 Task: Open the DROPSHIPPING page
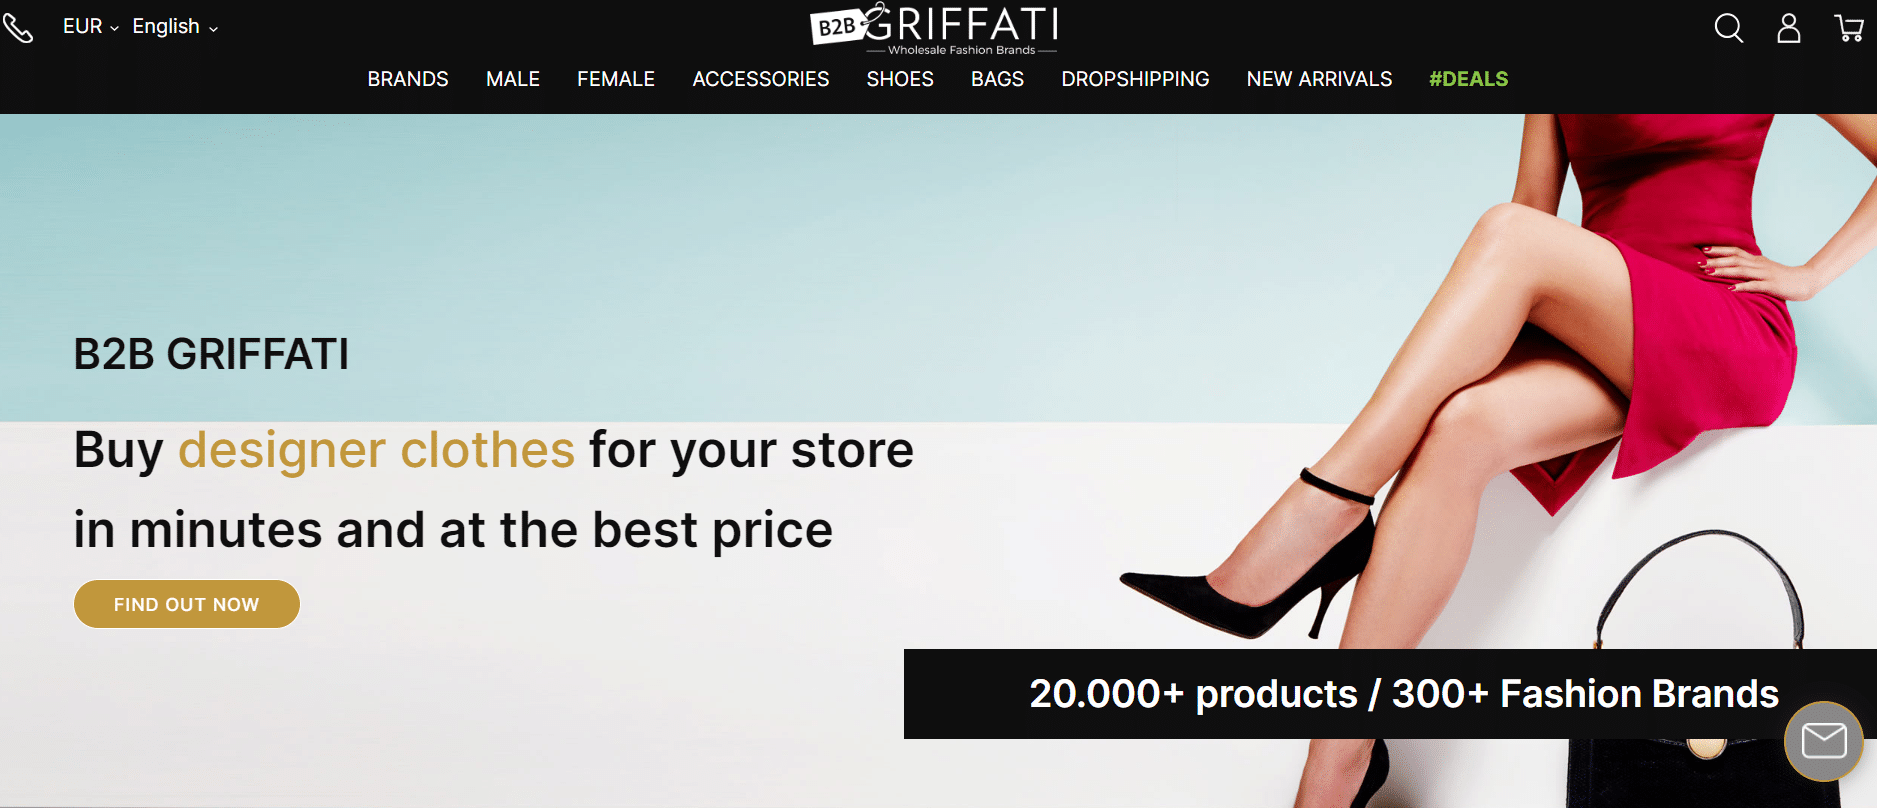point(1135,79)
